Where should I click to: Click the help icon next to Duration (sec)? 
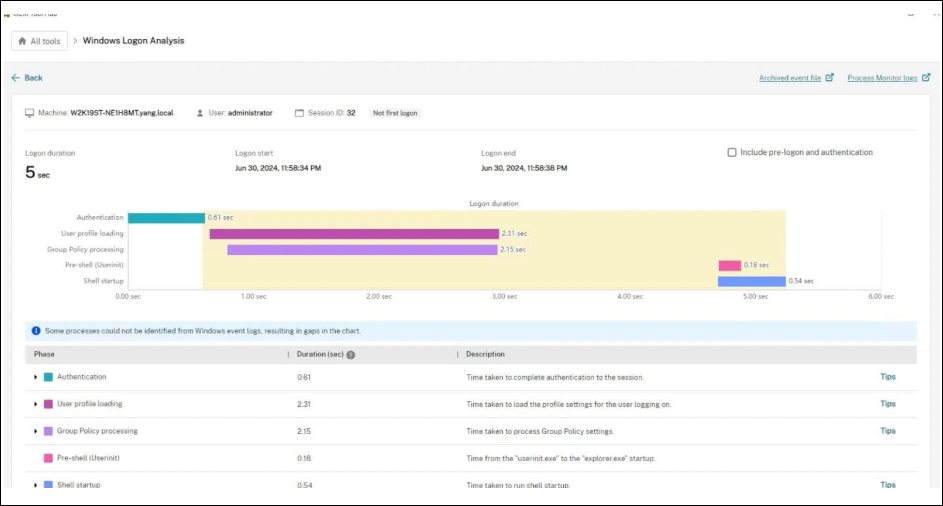(x=351, y=355)
